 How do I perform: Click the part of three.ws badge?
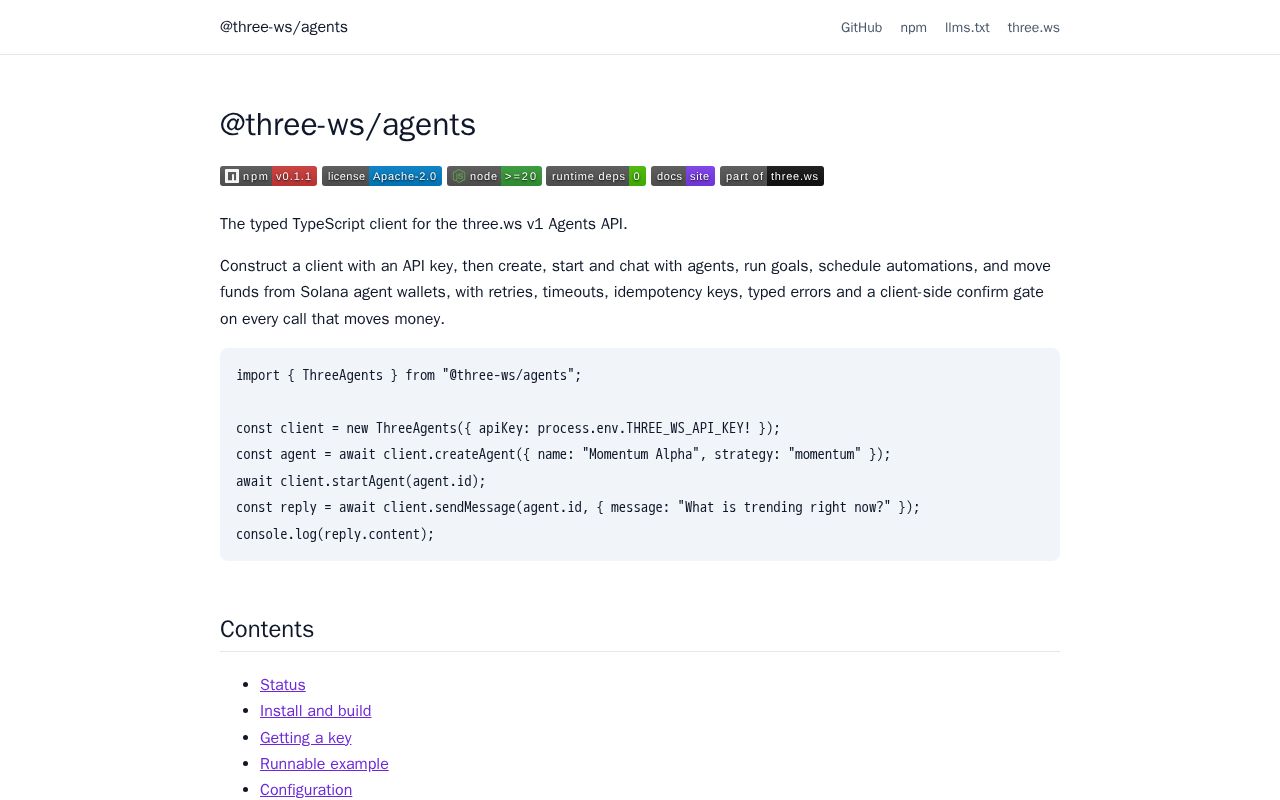coord(772,176)
